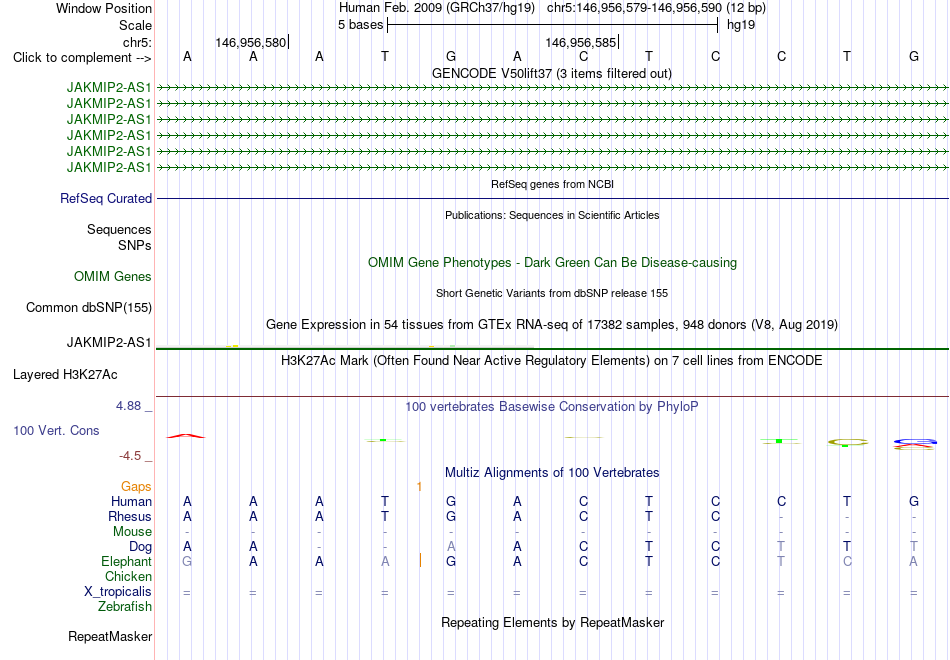The image size is (950, 660).
Task: Click the chr5:146,956,579-146,956,590 coordinates text
Action: point(634,8)
